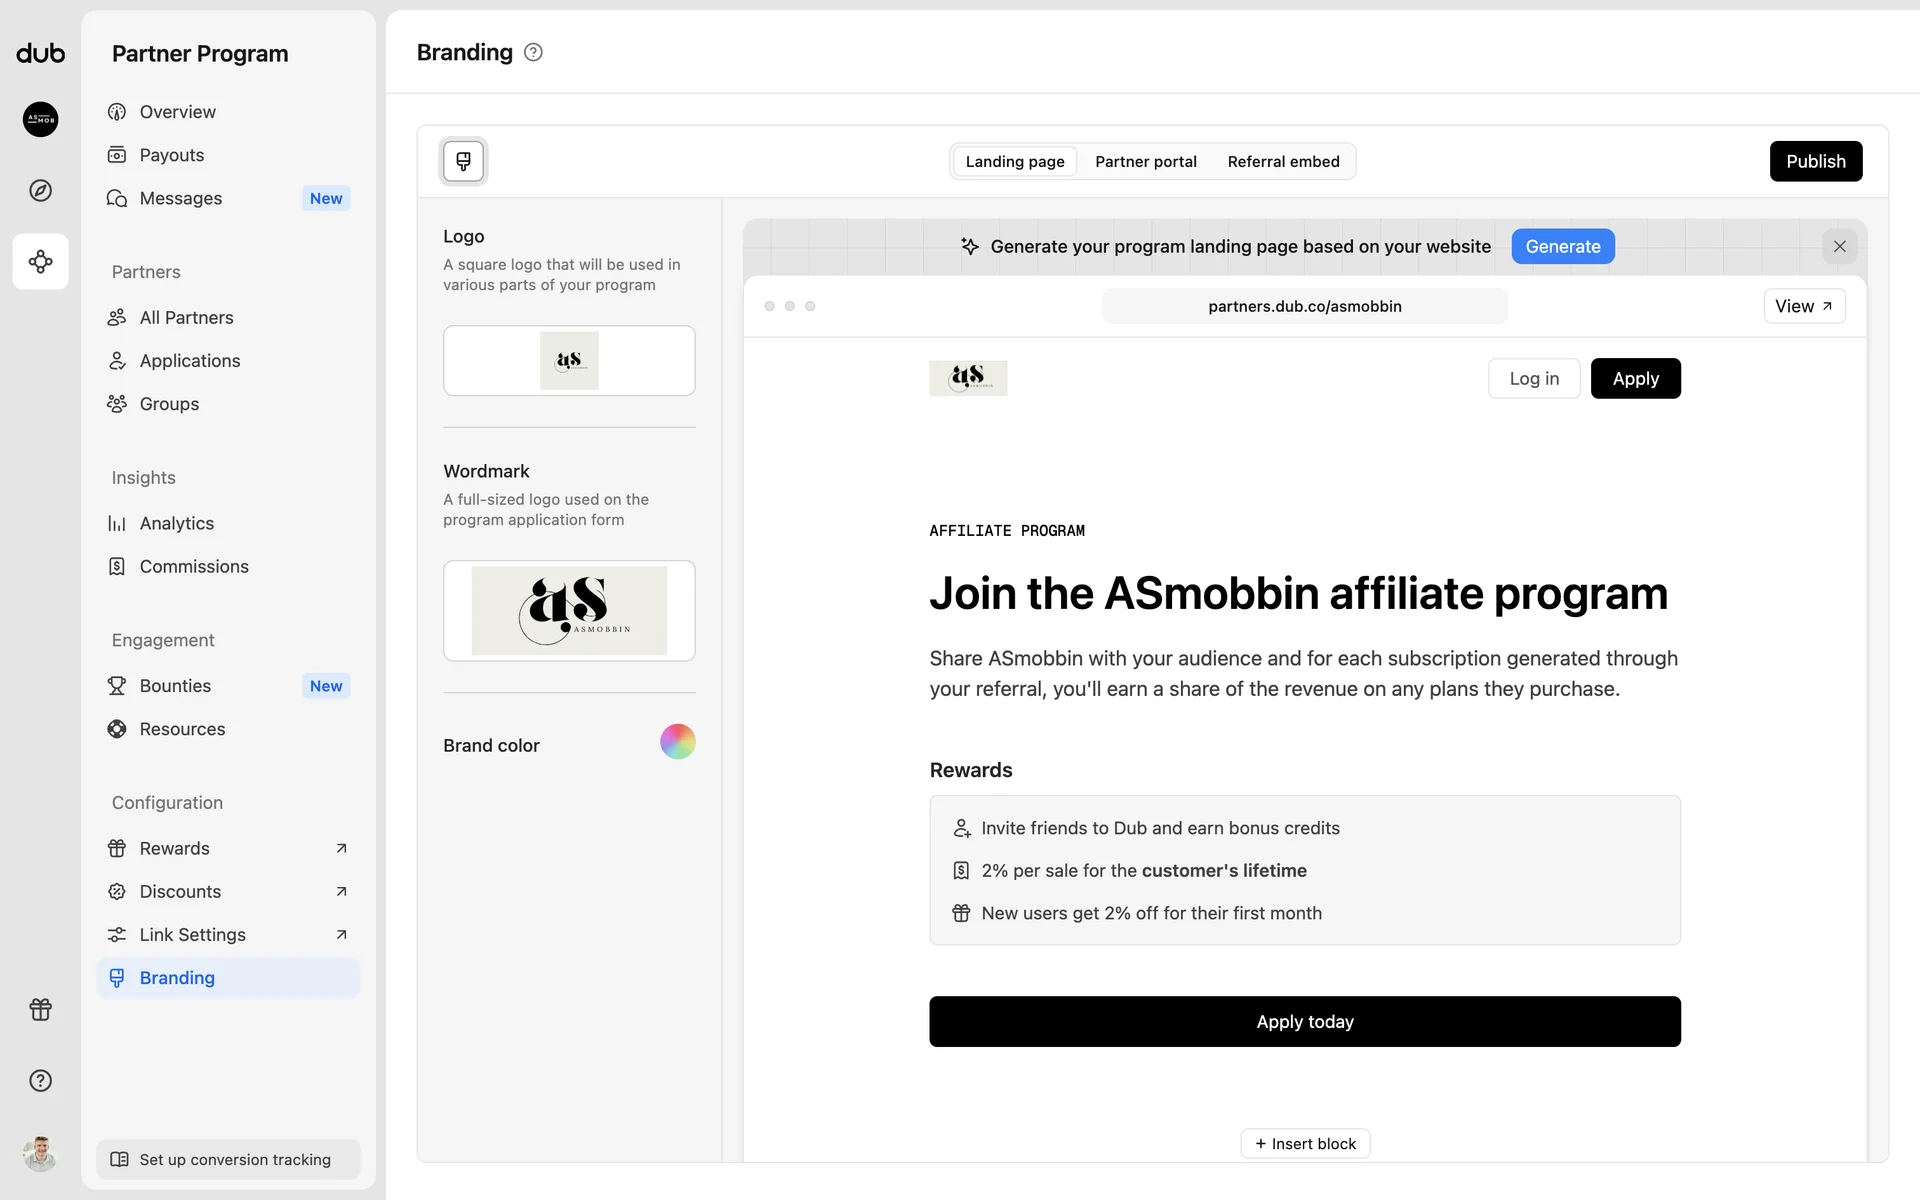This screenshot has height=1200, width=1920.
Task: Dismiss the Generate landing page banner
Action: [1839, 246]
